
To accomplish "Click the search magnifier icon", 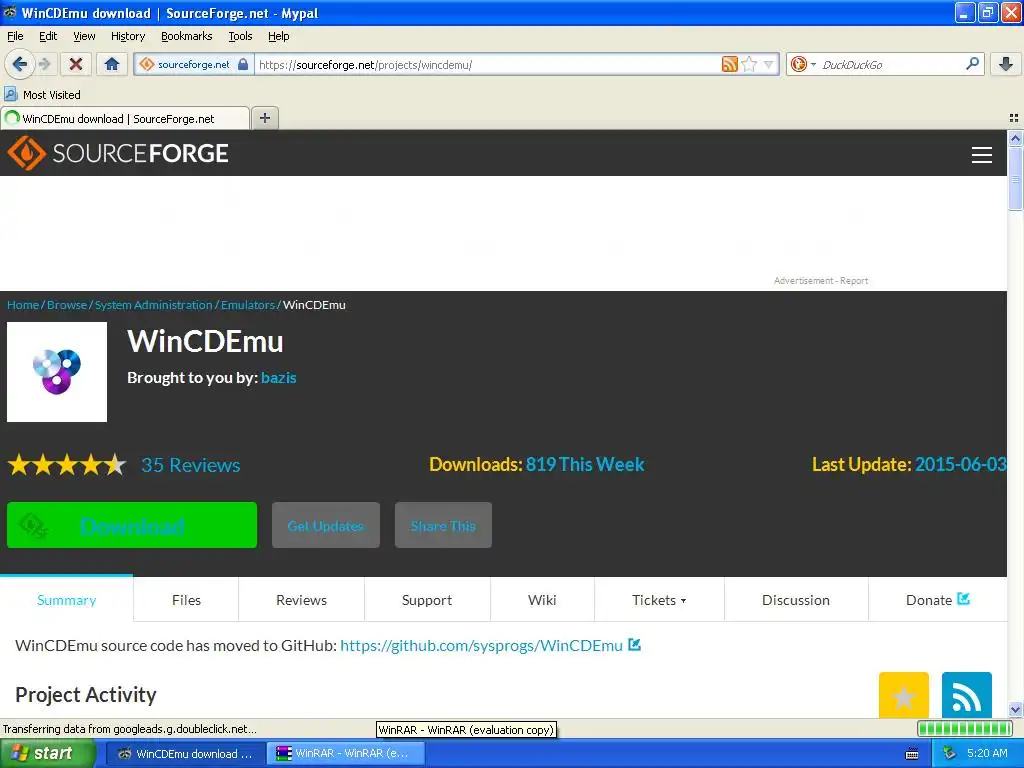I will coord(972,64).
